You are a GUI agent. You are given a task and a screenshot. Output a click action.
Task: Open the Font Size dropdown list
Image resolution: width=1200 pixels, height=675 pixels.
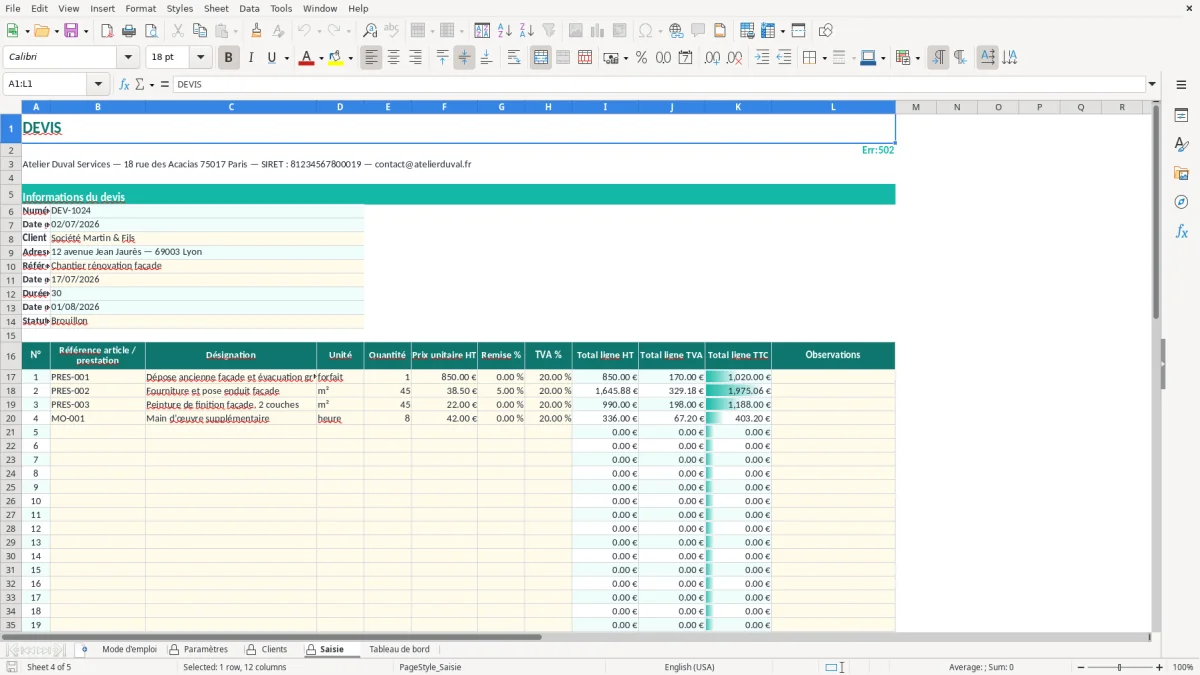tap(201, 58)
